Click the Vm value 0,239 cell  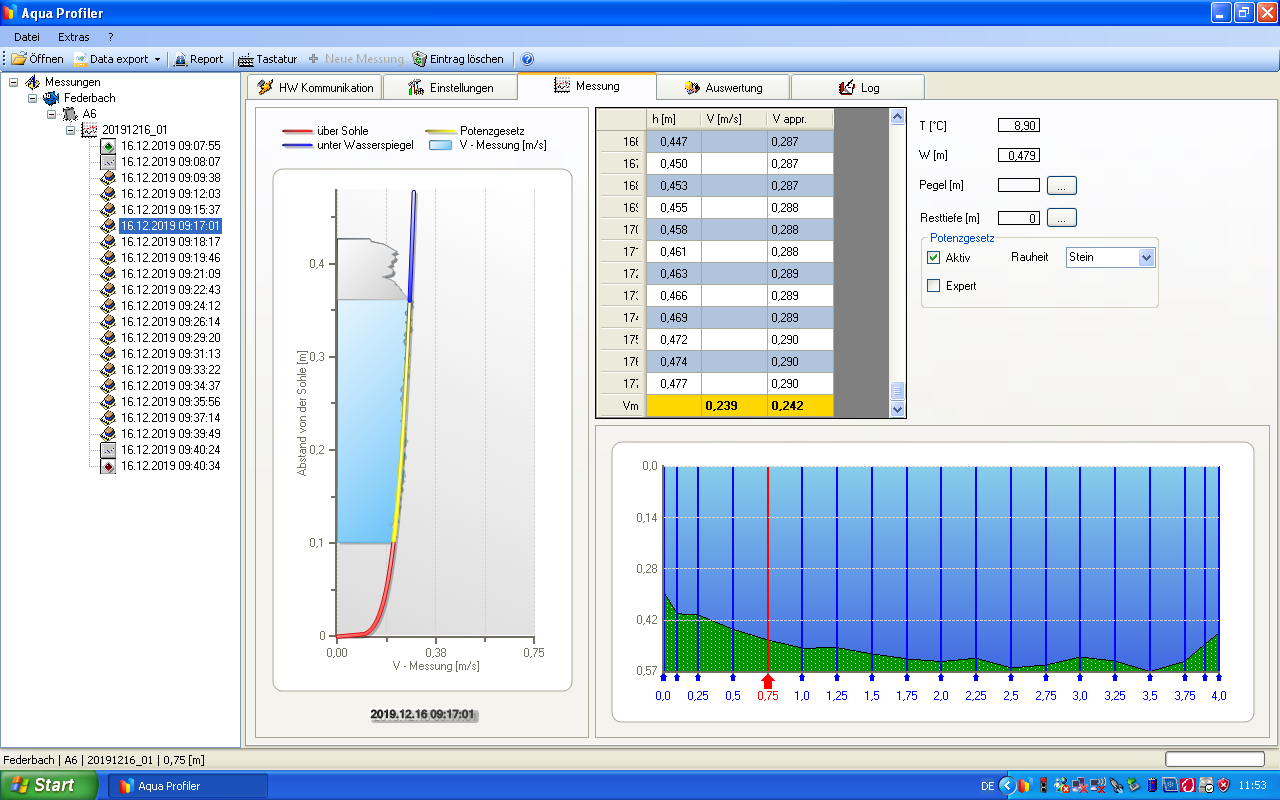[x=734, y=406]
